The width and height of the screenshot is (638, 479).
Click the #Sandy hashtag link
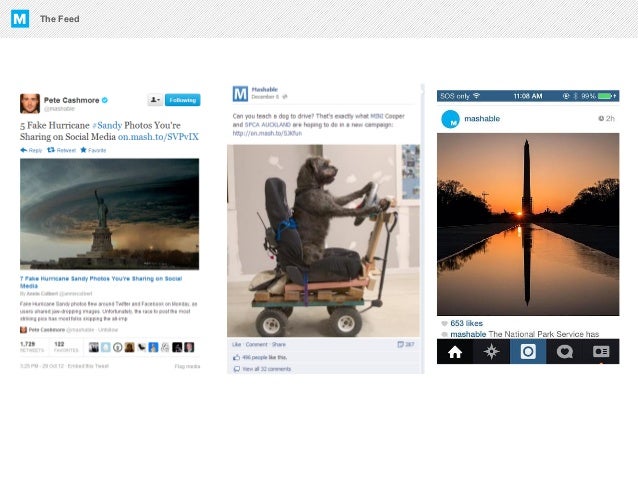click(107, 125)
